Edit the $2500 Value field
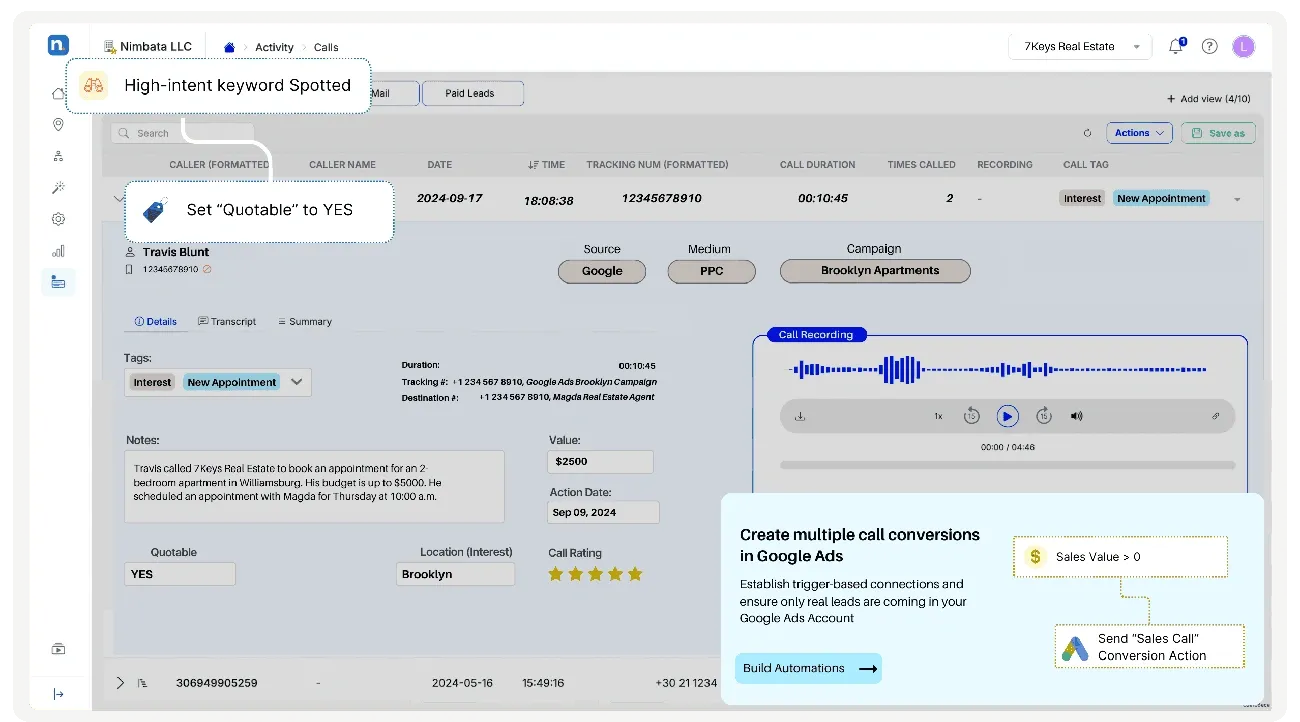 pyautogui.click(x=600, y=462)
